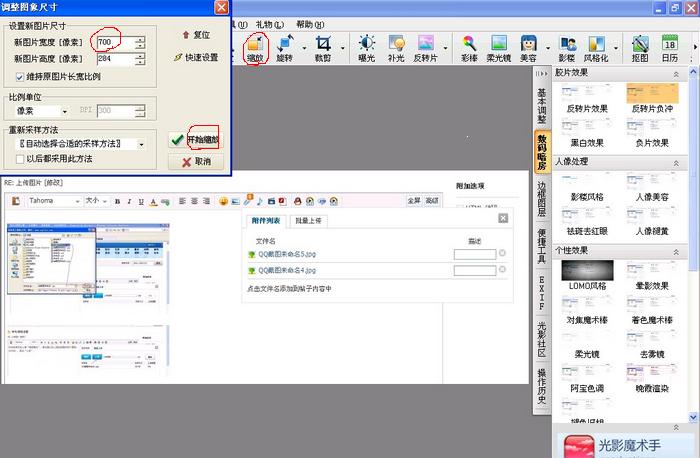The width and height of the screenshot is (700, 458).
Task: Click the 美容 beauty tool icon
Action: click(x=528, y=47)
